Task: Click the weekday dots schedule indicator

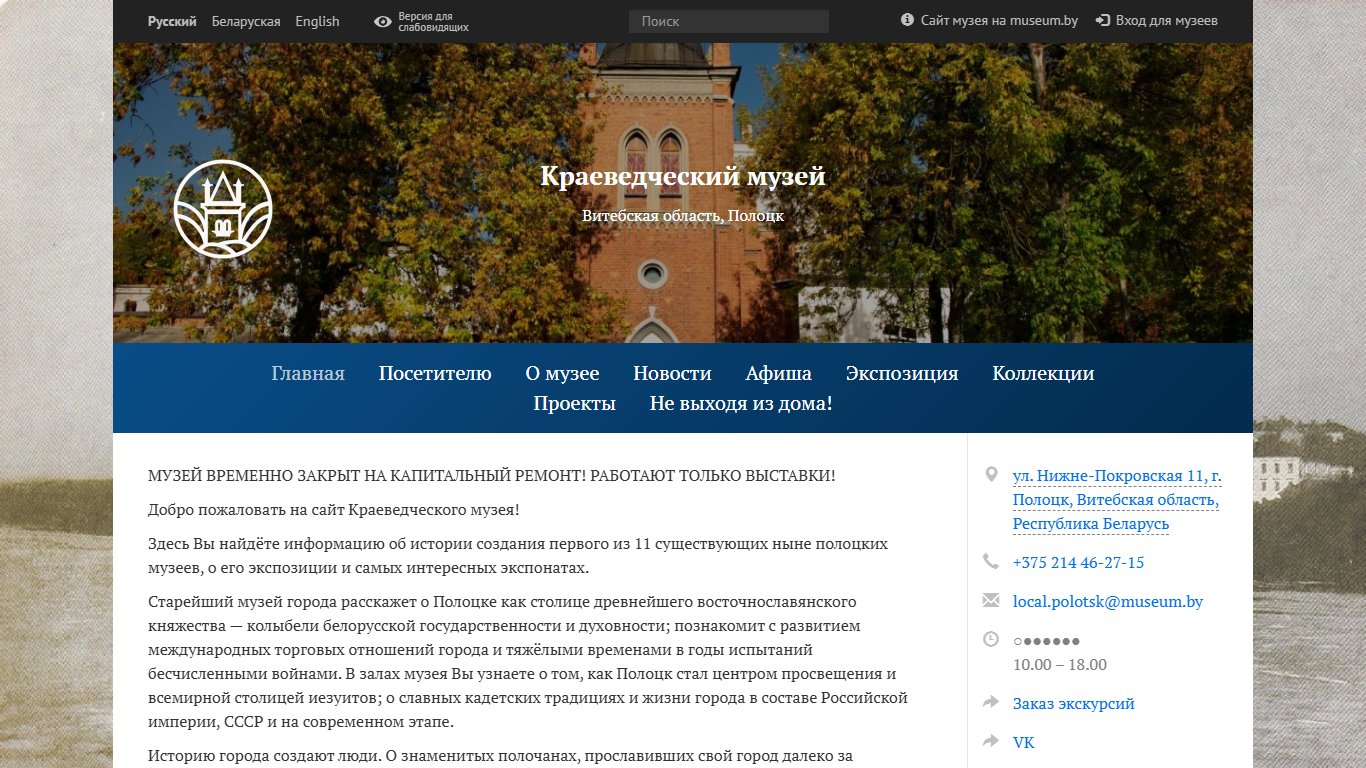Action: coord(1047,640)
